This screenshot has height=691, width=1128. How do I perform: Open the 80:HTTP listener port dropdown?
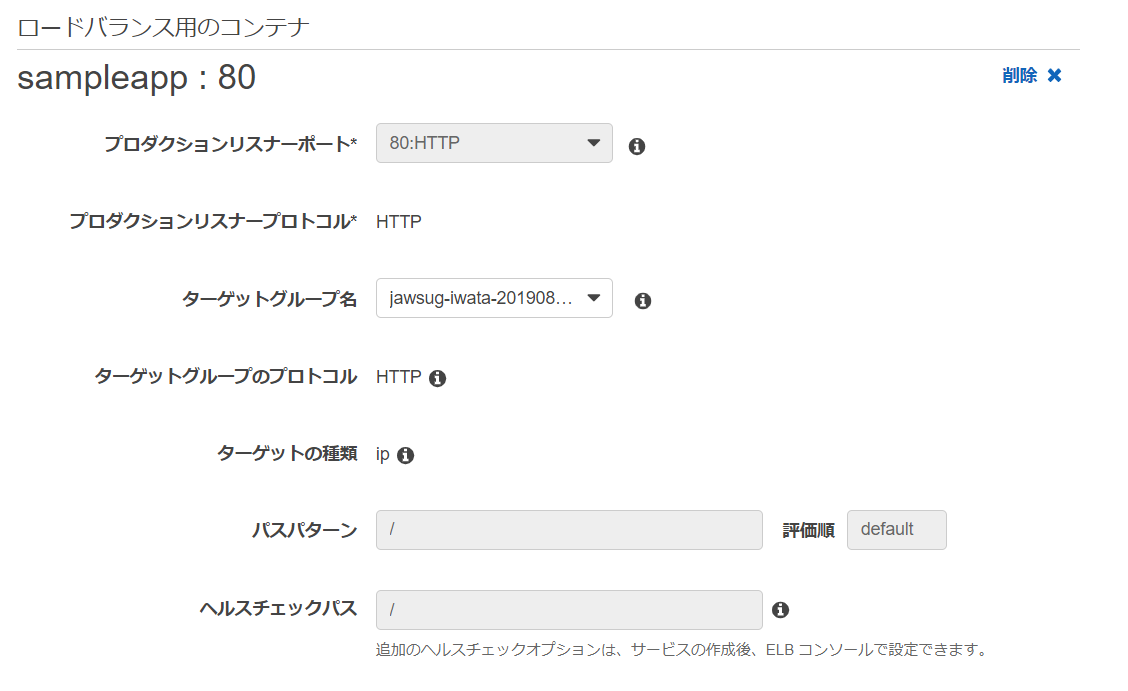pos(493,143)
